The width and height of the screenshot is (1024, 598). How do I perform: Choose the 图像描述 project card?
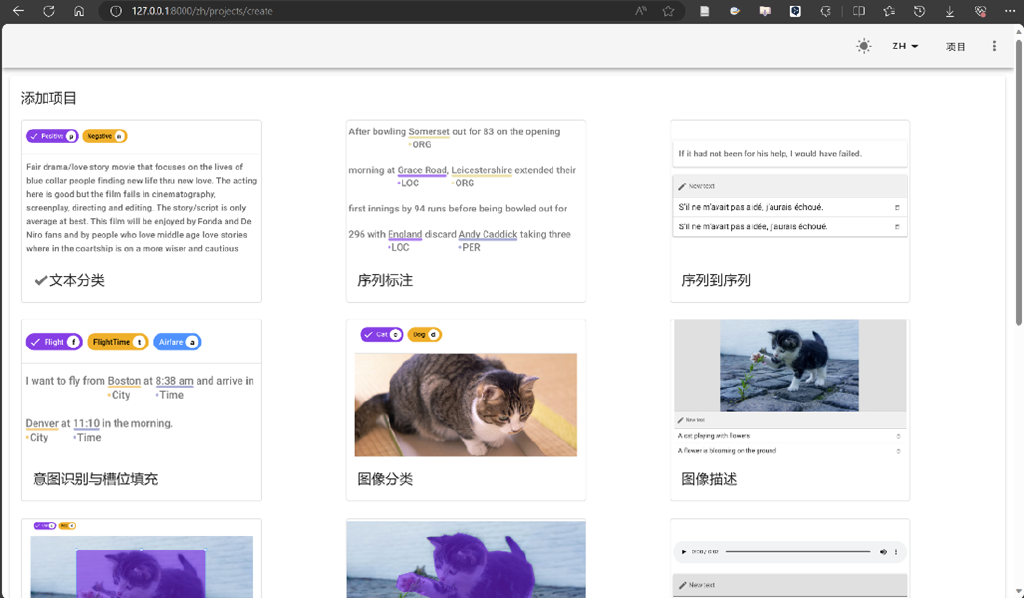[789, 410]
